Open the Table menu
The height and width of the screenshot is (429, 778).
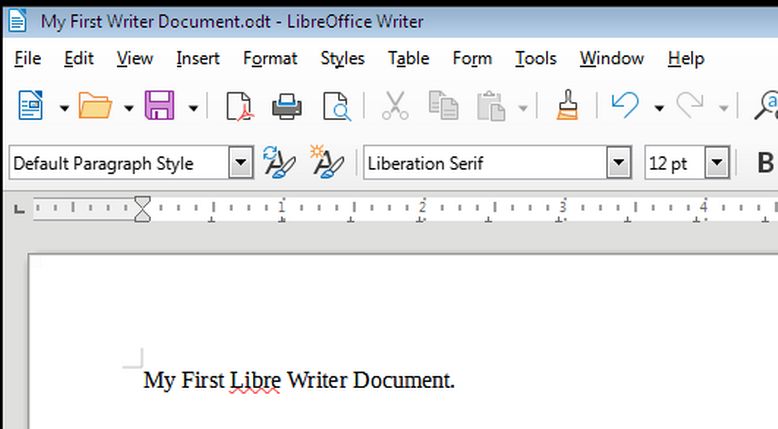coord(409,59)
